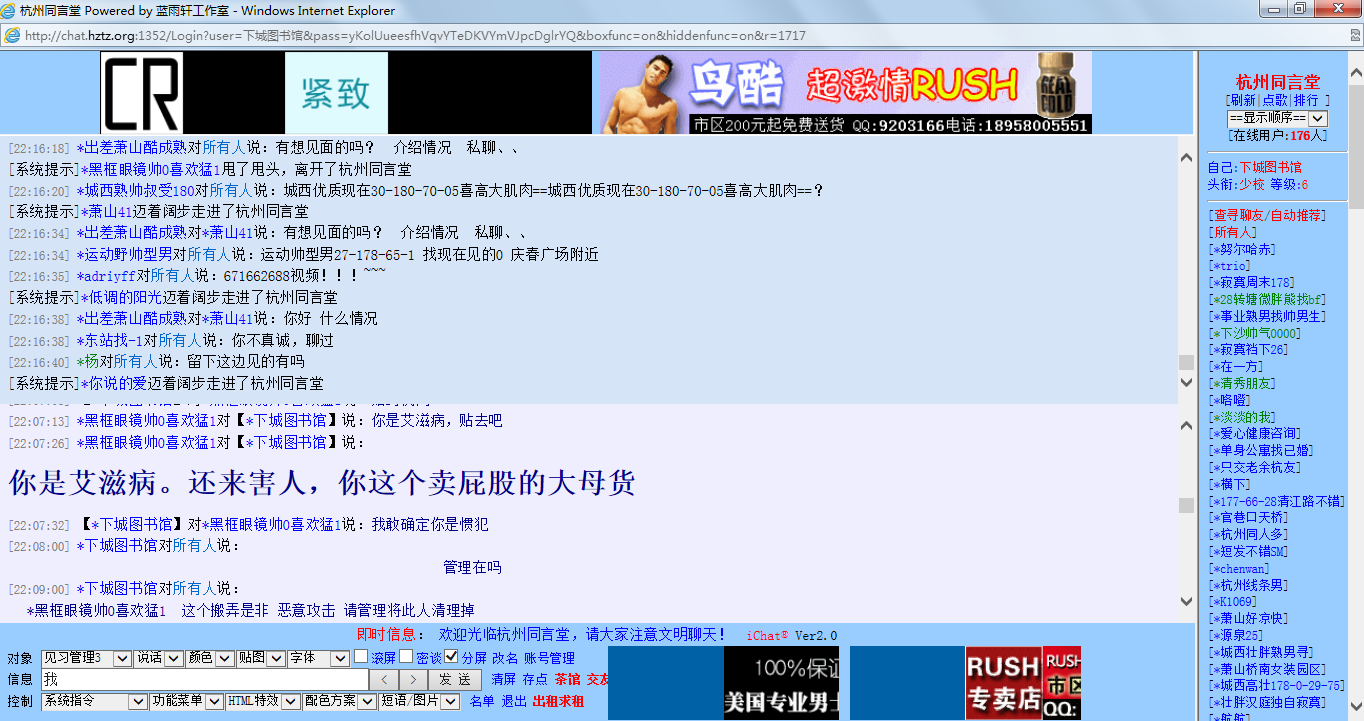
Task: Open the HTML特效 menu
Action: [x=262, y=702]
